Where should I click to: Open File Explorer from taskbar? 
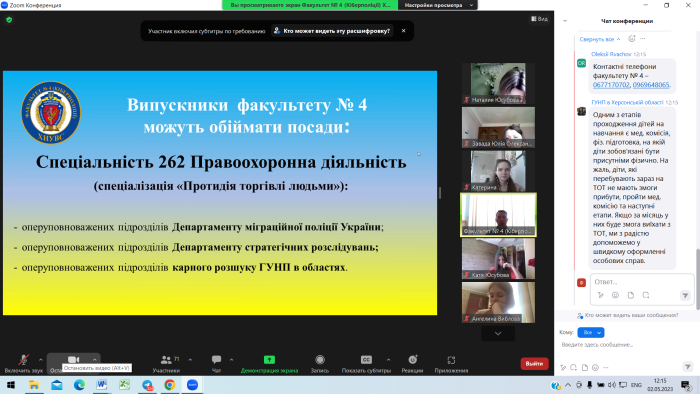(x=34, y=385)
